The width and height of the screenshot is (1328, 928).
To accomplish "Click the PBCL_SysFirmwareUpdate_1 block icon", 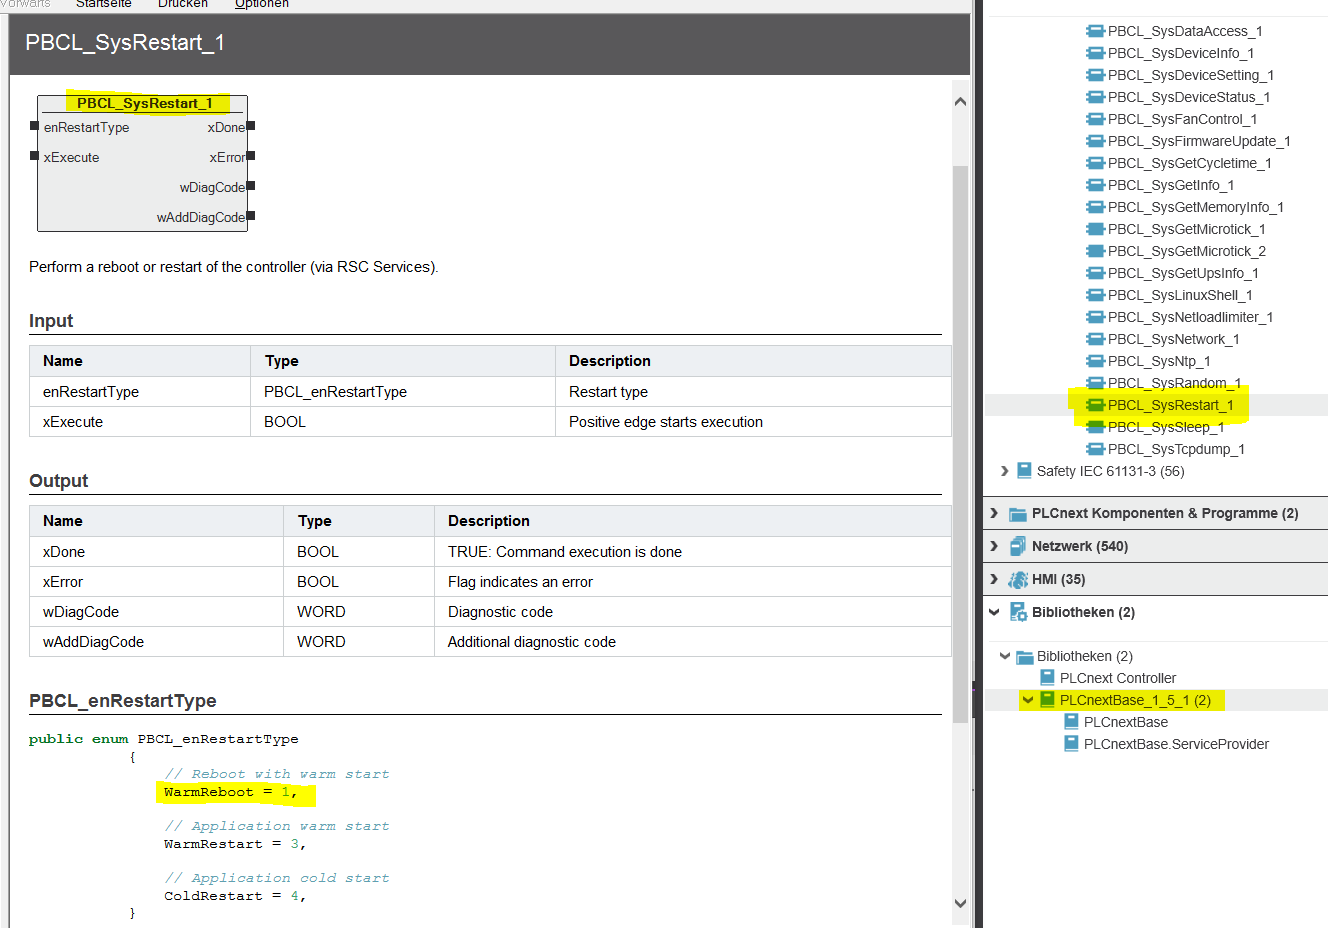I will click(x=1095, y=141).
